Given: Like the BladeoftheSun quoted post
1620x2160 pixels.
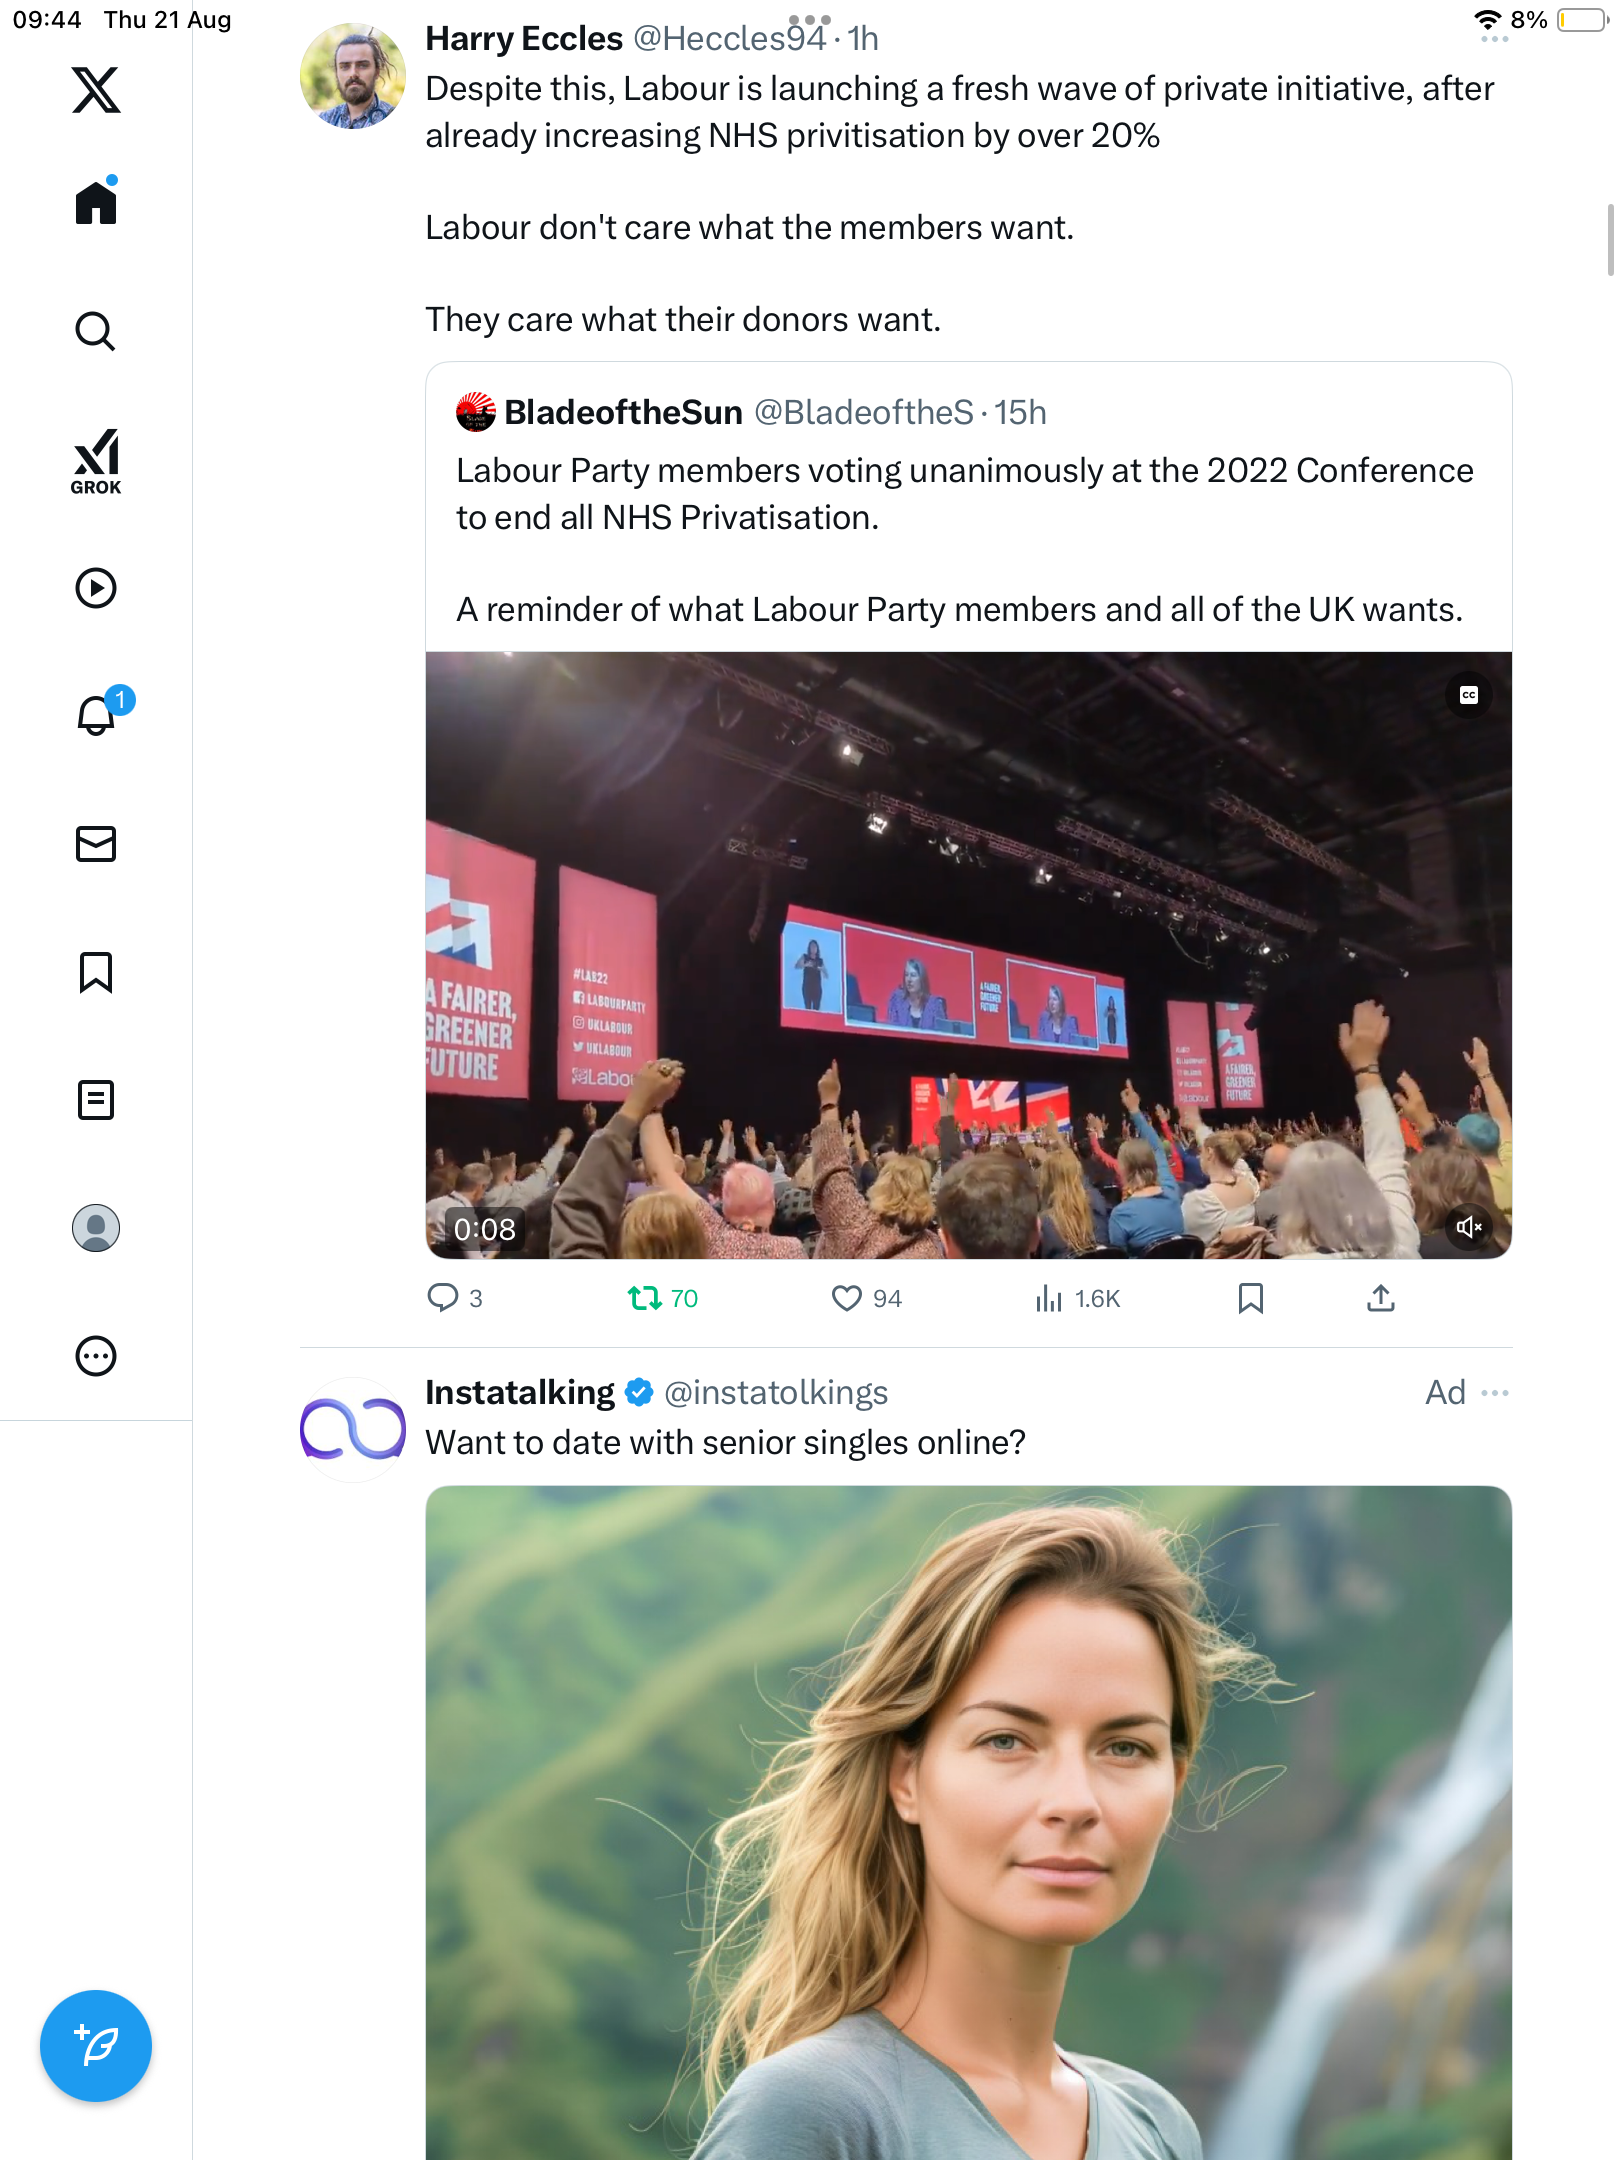Looking at the screenshot, I should [x=846, y=1298].
